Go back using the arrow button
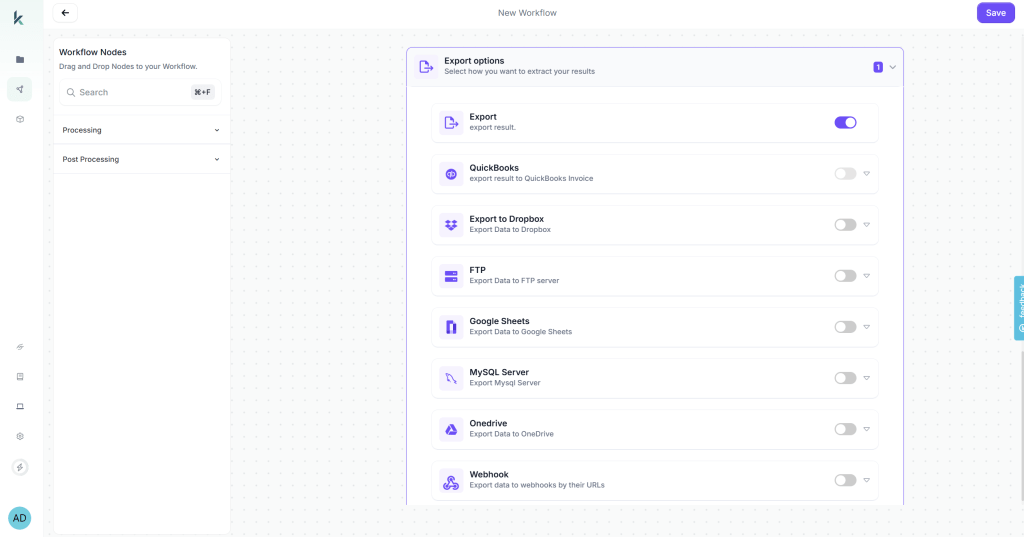This screenshot has width=1024, height=537. point(65,13)
